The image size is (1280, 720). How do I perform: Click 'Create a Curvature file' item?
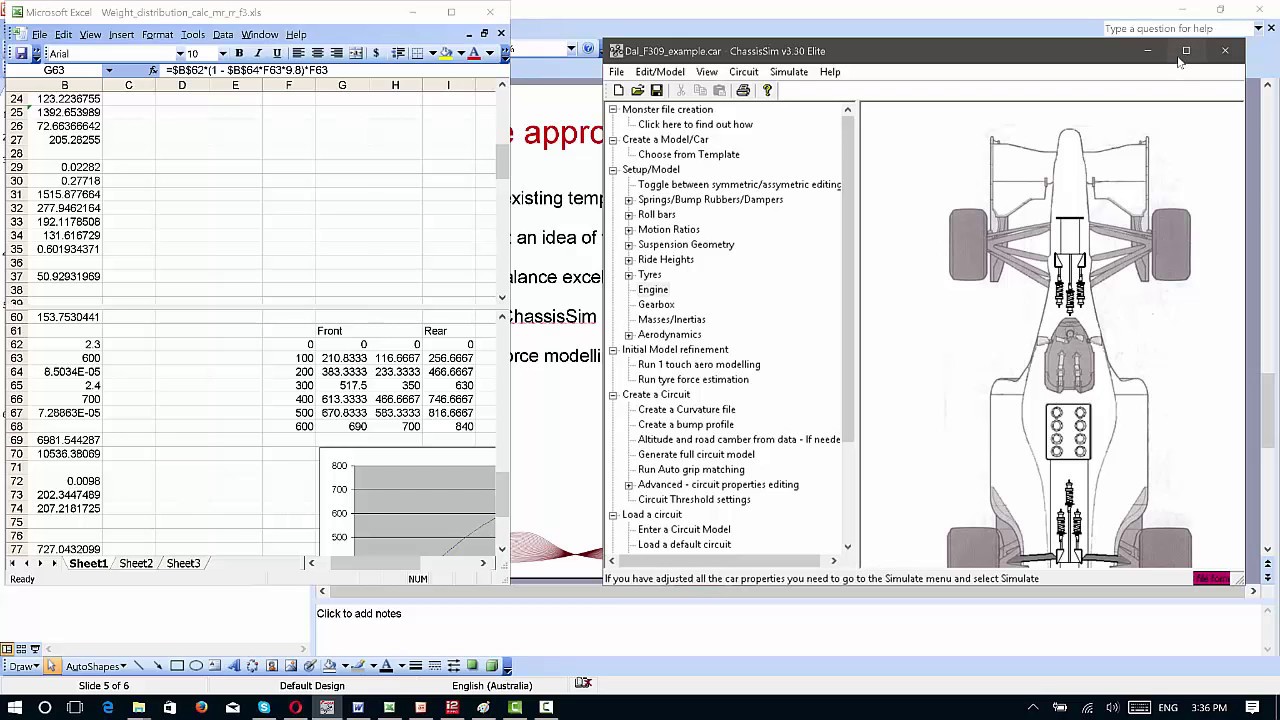[x=686, y=410]
